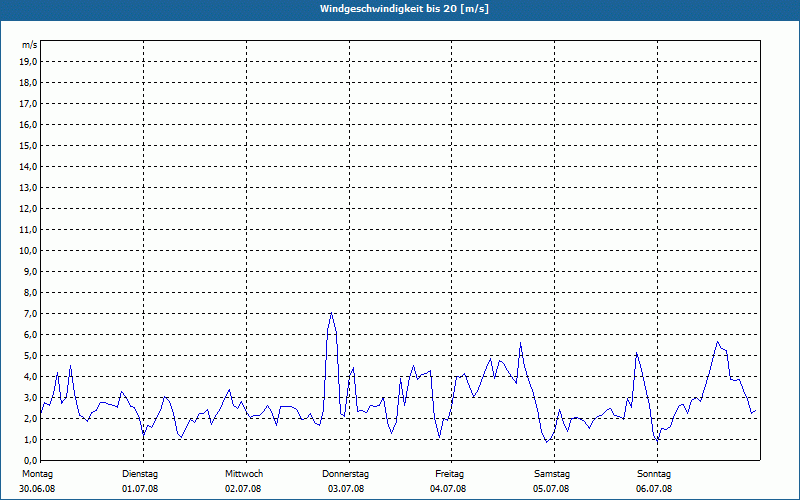Click the 1,0 y-axis value
800x500 pixels.
pyautogui.click(x=30, y=439)
